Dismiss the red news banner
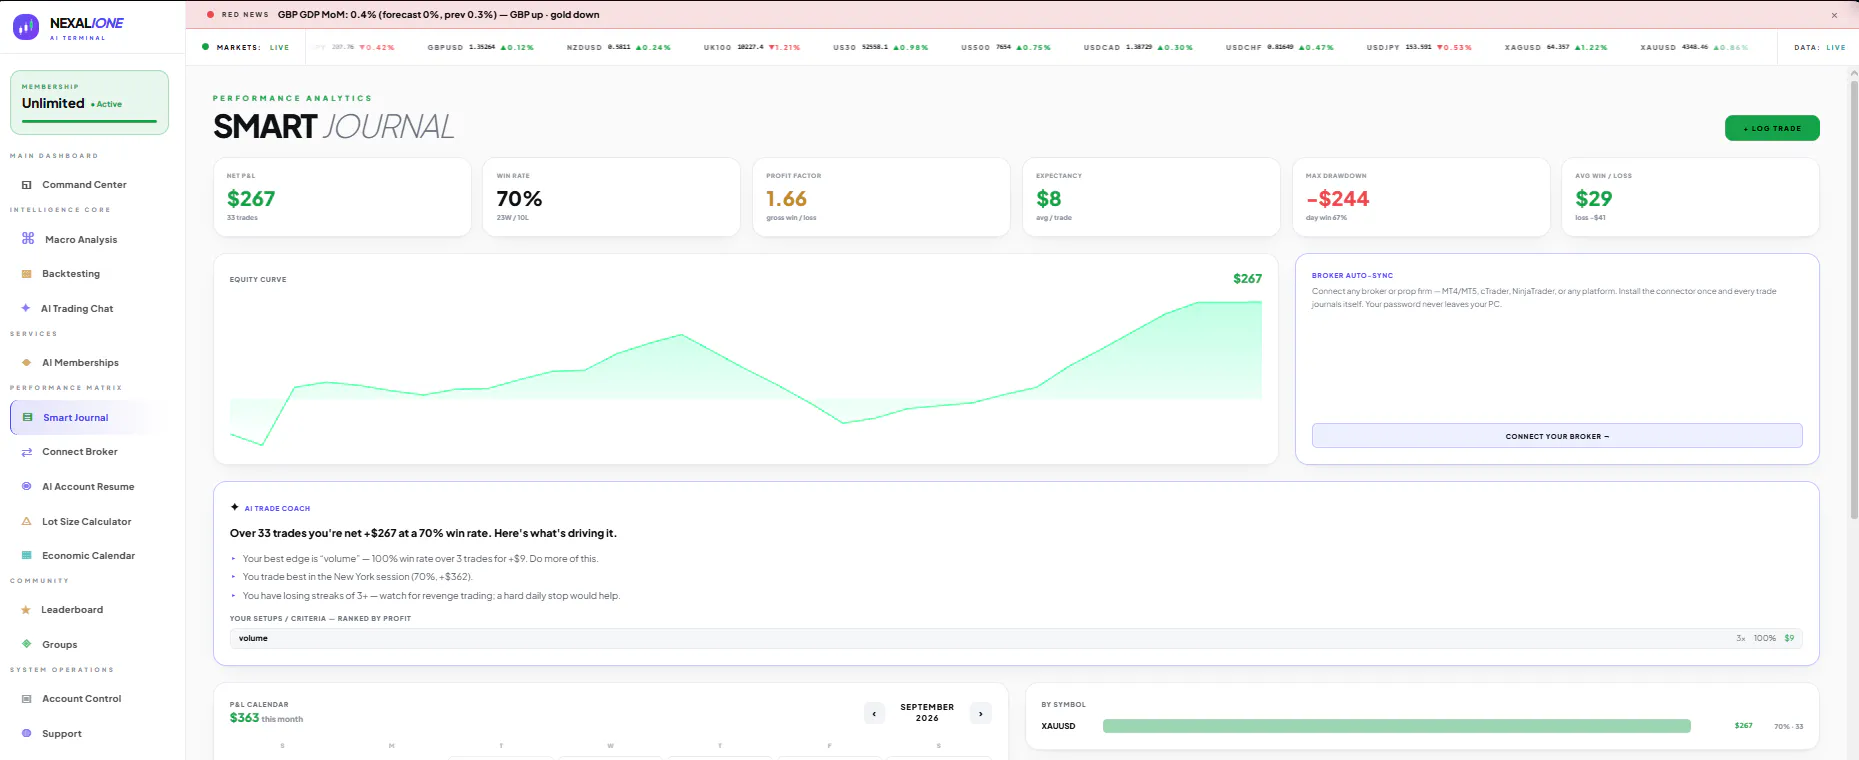 [x=1834, y=15]
